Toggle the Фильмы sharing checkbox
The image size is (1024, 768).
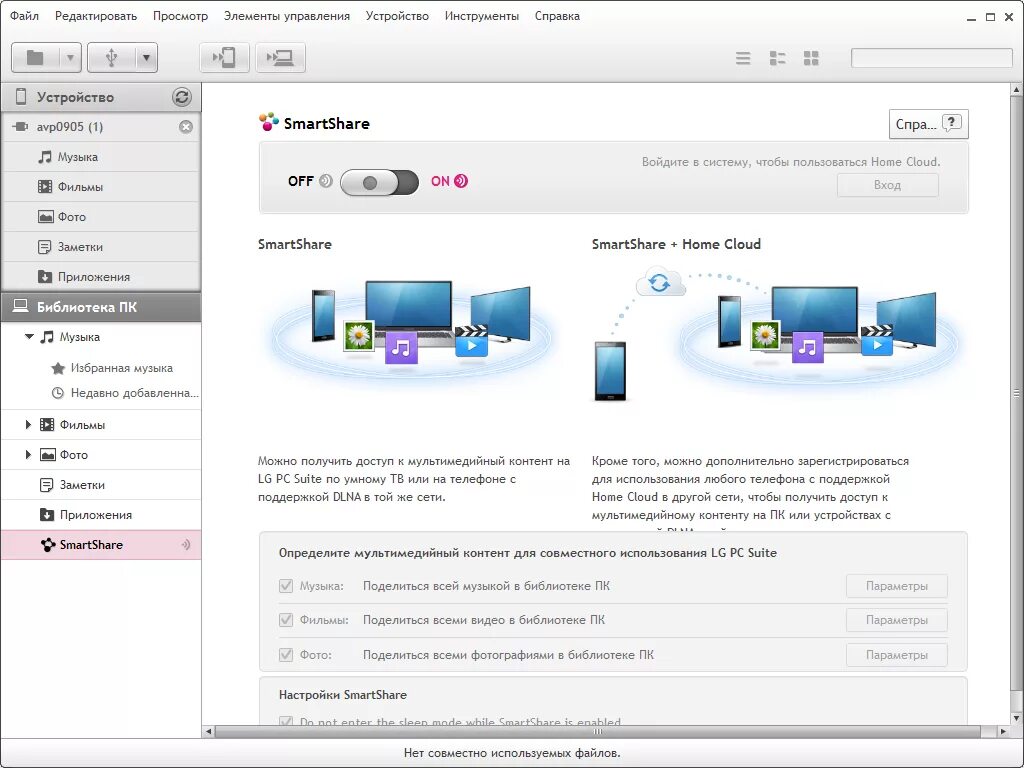(x=286, y=620)
